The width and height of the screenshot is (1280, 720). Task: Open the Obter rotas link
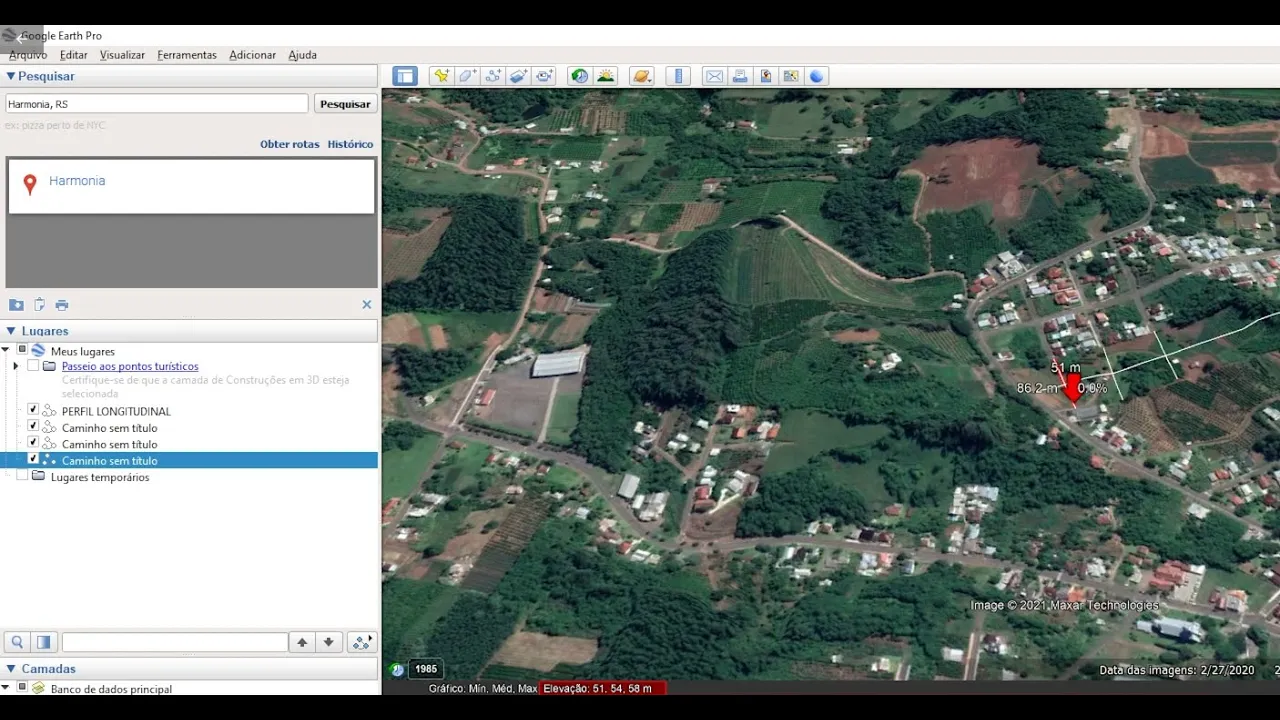click(x=290, y=144)
